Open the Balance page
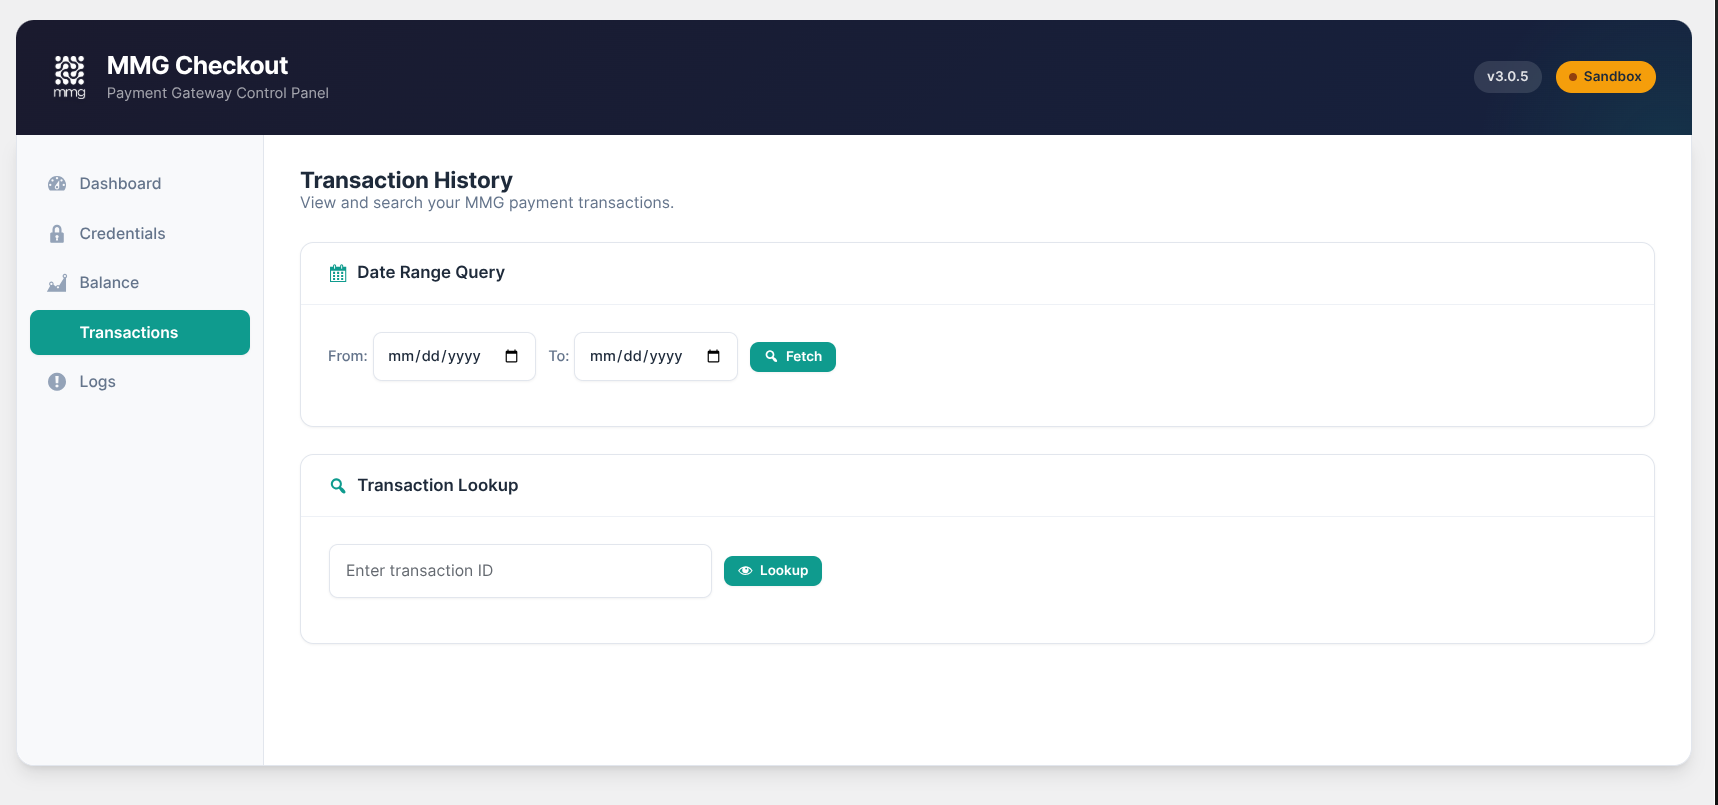1718x805 pixels. (140, 283)
